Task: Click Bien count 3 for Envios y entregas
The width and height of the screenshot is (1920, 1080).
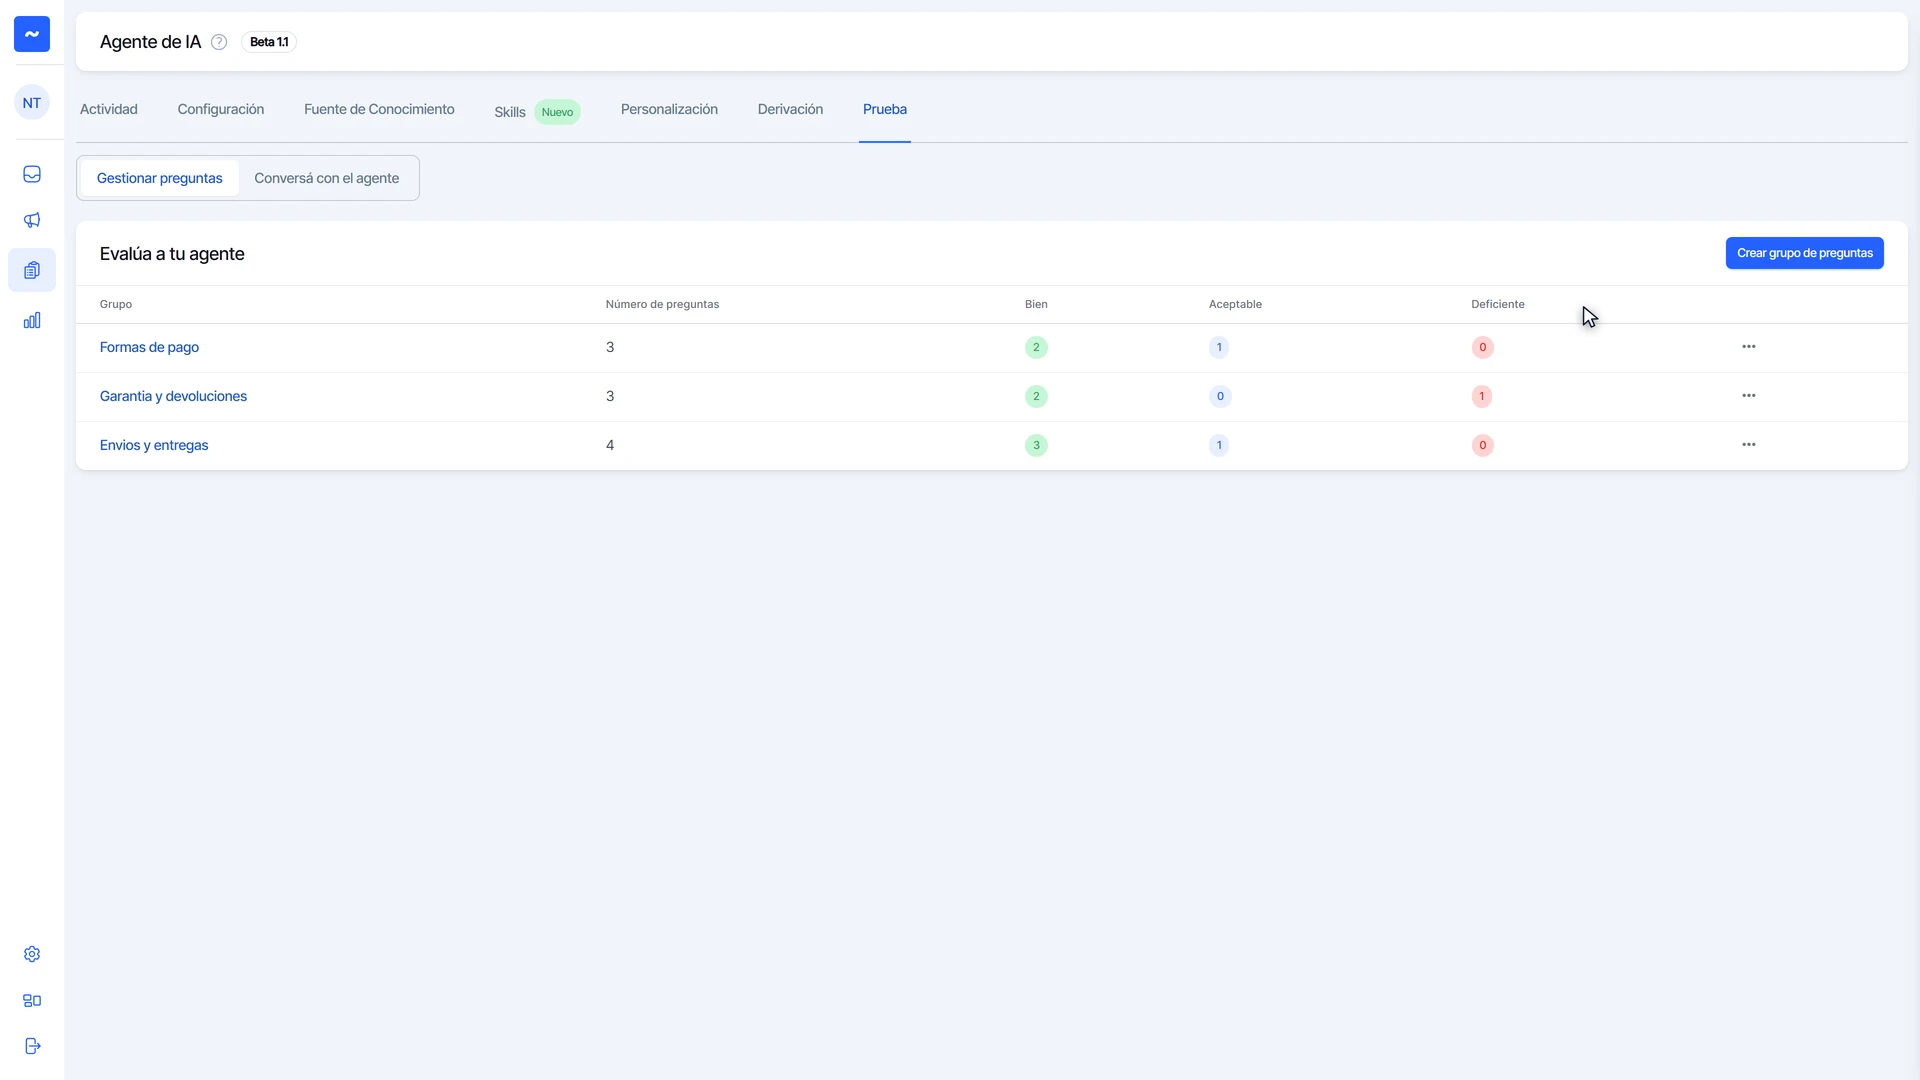Action: click(1036, 445)
